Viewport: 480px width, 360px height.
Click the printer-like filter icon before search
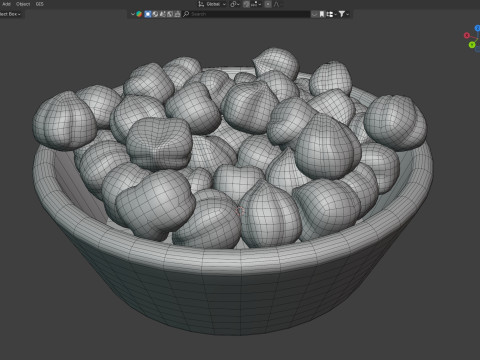[177, 14]
